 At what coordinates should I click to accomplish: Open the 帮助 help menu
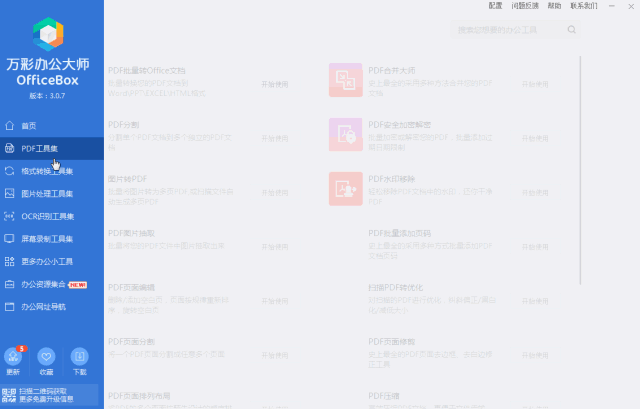(x=554, y=6)
